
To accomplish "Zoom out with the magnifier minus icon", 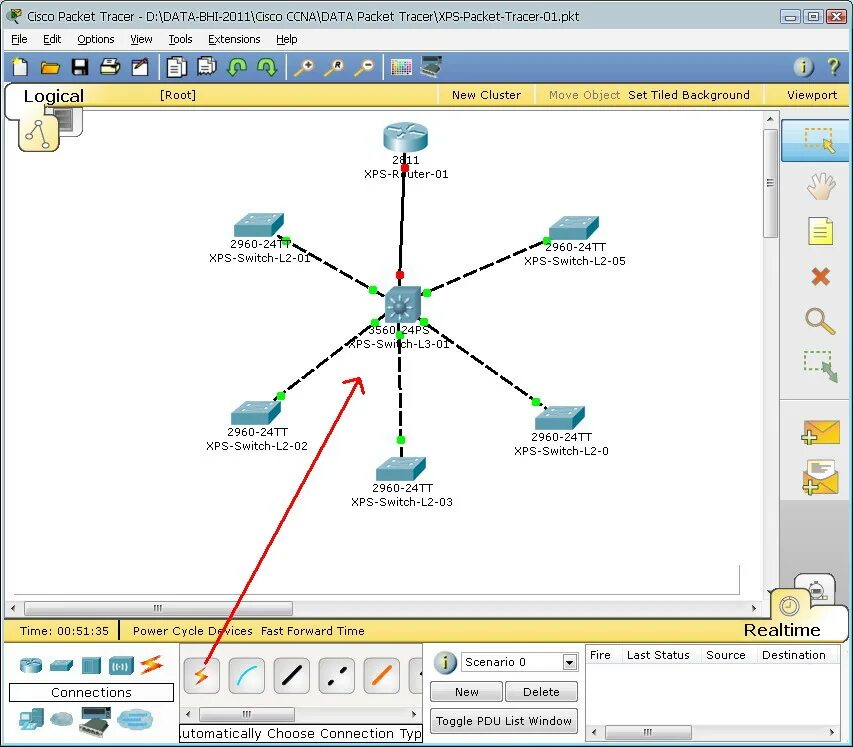I will 364,67.
